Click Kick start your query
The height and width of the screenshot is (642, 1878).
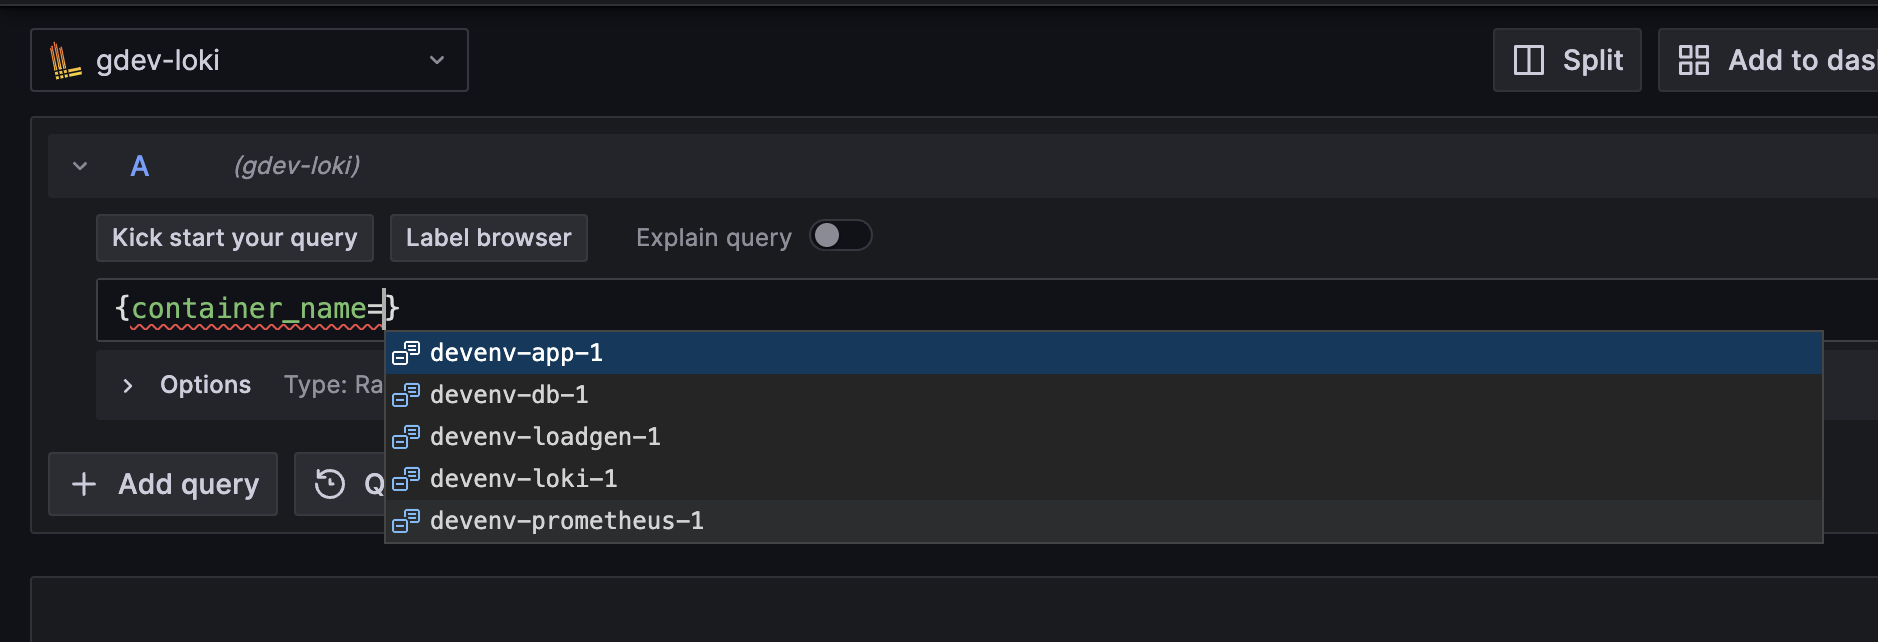(234, 237)
